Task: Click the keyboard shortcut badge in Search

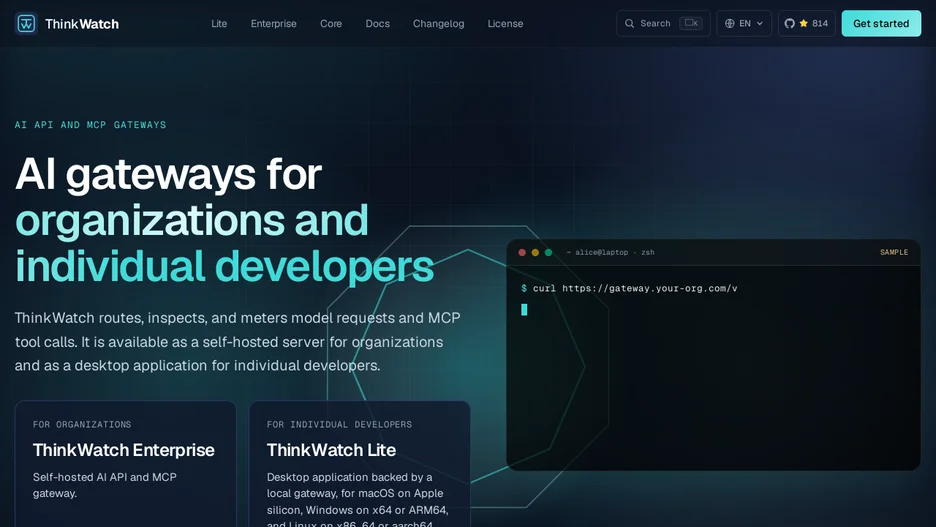Action: point(691,23)
